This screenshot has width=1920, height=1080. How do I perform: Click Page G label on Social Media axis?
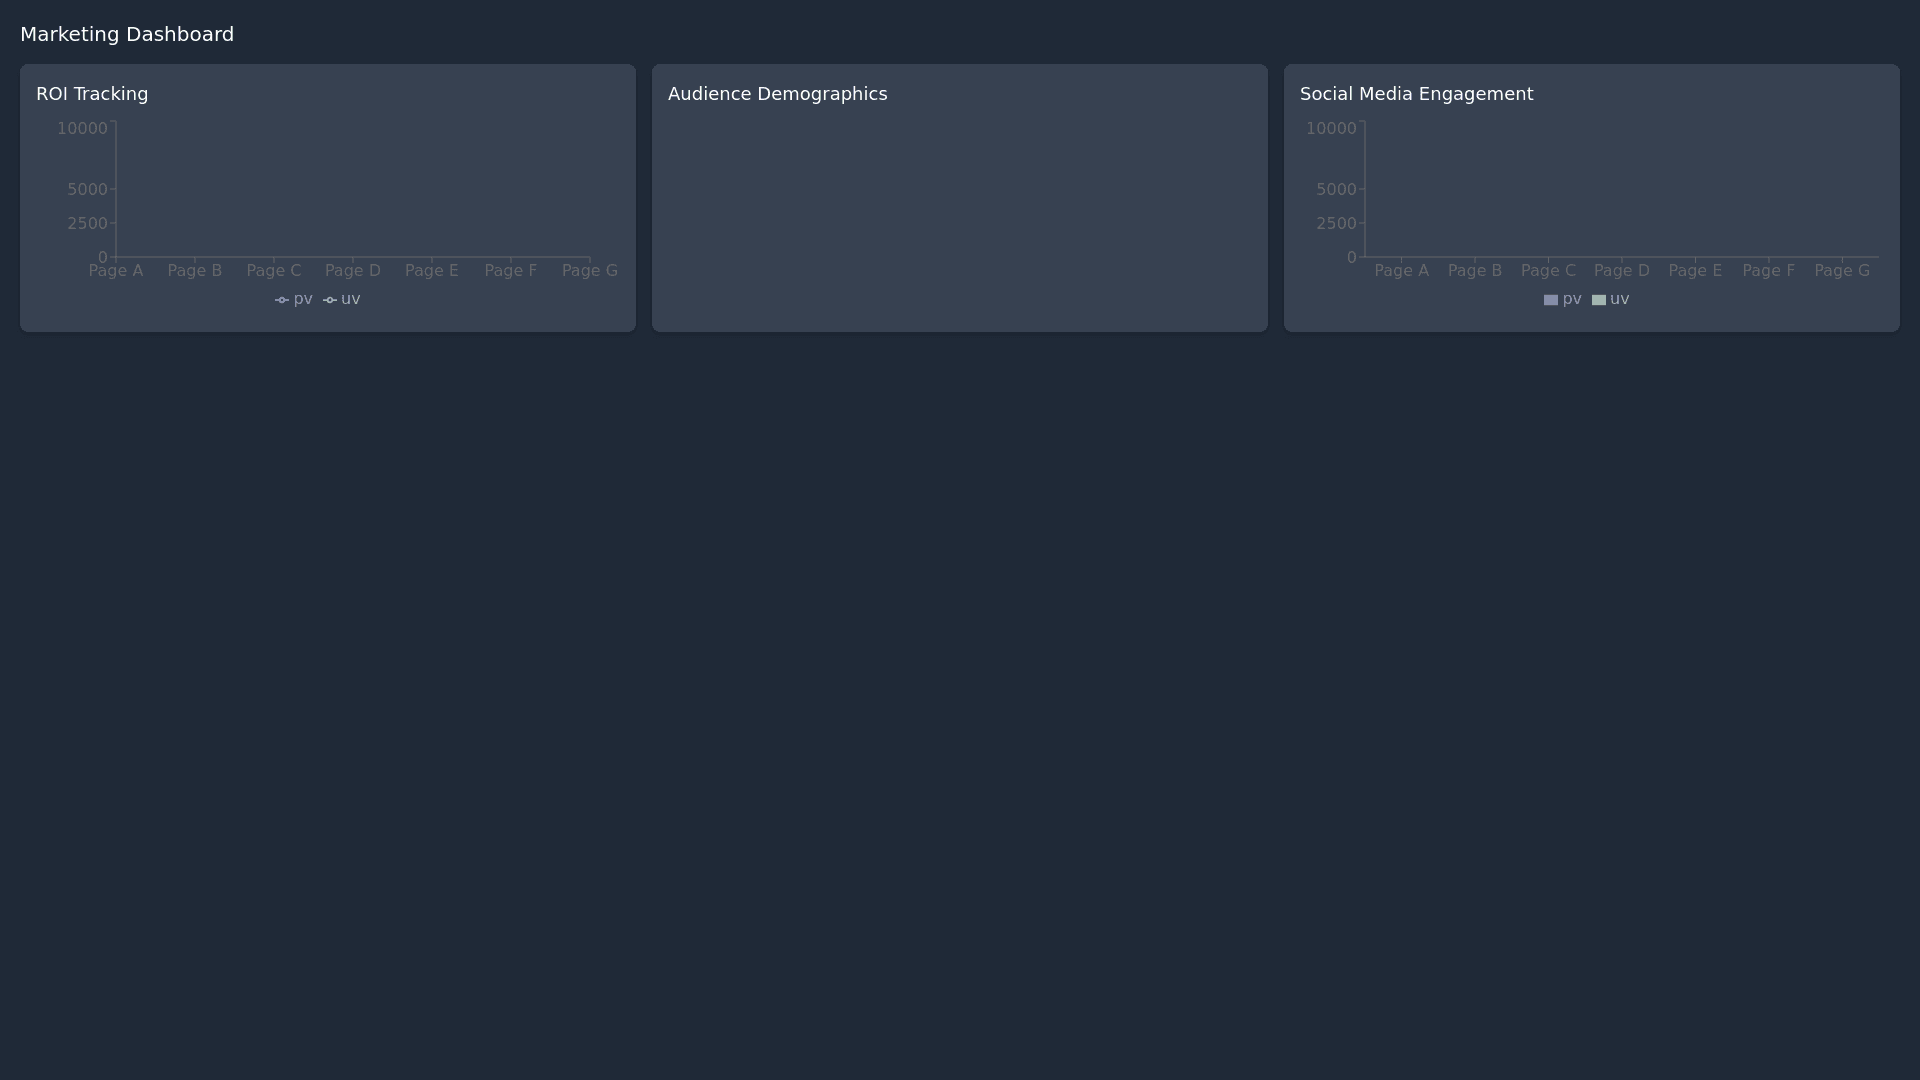tap(1842, 271)
